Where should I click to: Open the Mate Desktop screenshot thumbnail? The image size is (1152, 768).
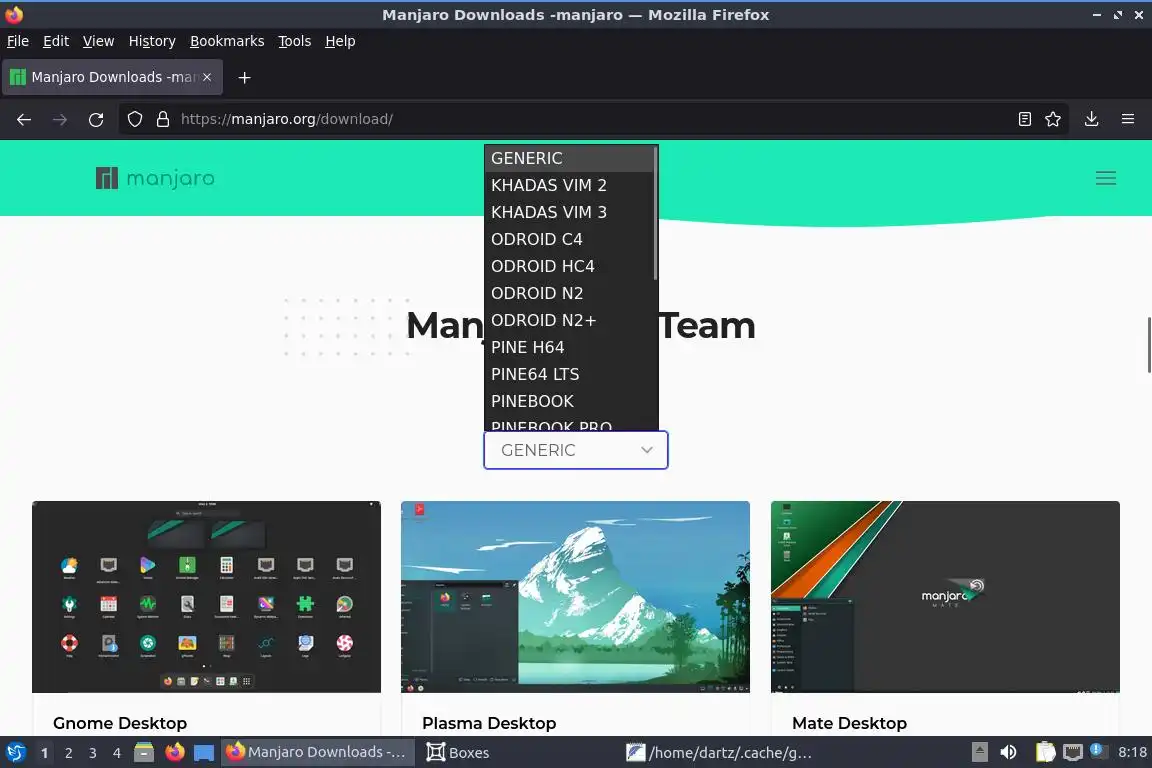[945, 597]
